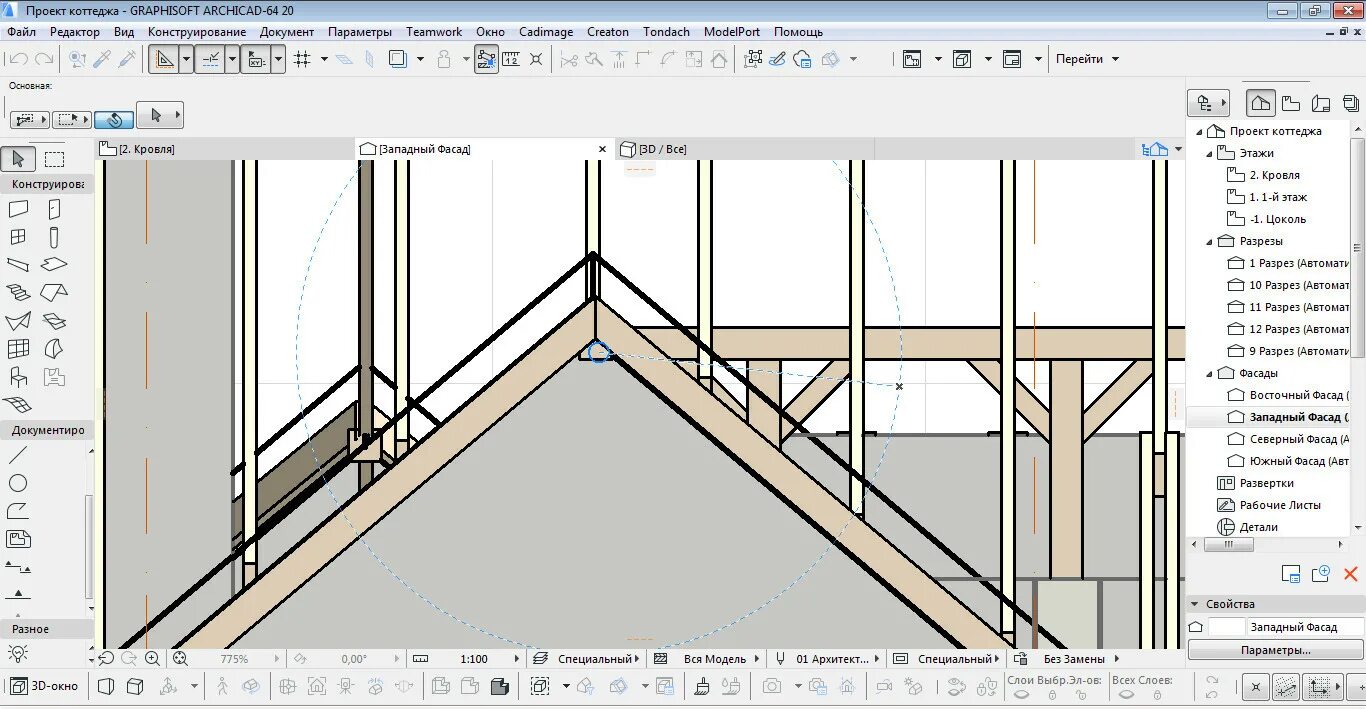Toggle the measure ruler icon
The height and width of the screenshot is (709, 1366).
click(511, 59)
